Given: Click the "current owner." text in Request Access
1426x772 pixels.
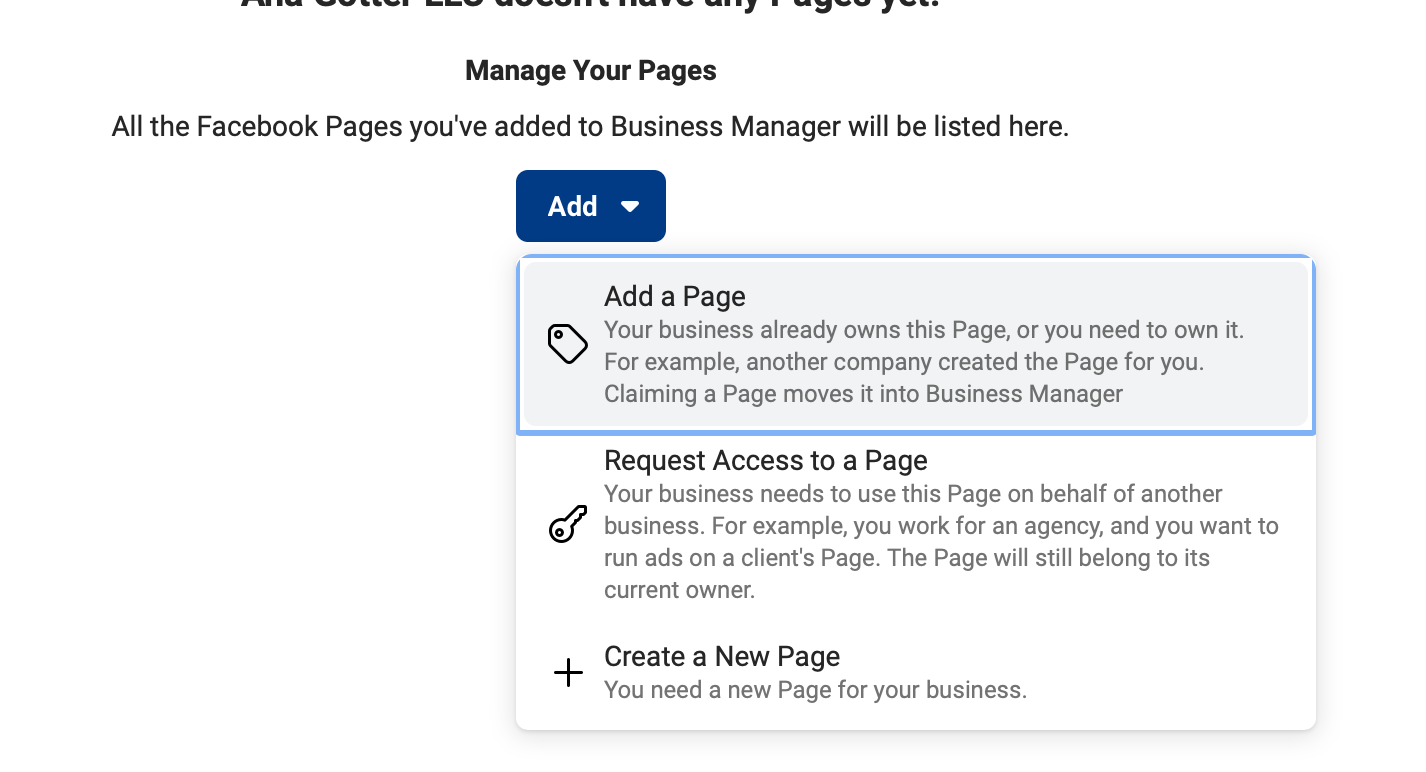Looking at the screenshot, I should pos(679,590).
